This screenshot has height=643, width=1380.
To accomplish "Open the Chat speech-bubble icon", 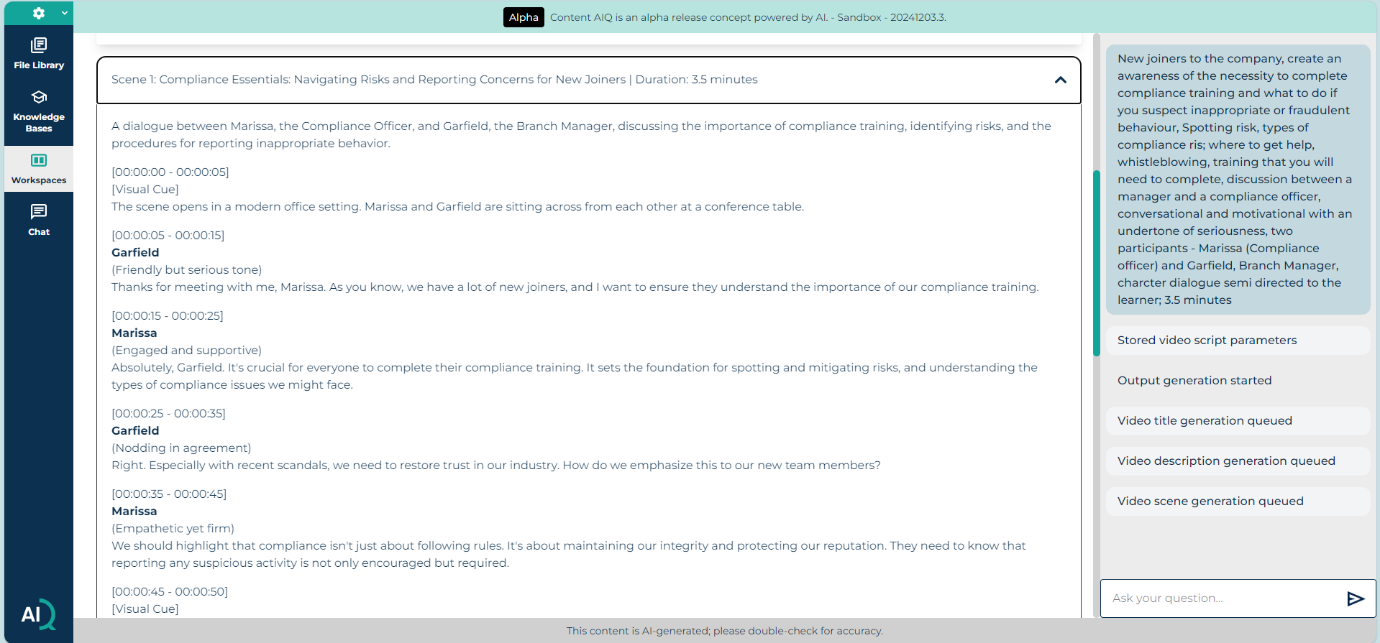I will (x=38, y=212).
